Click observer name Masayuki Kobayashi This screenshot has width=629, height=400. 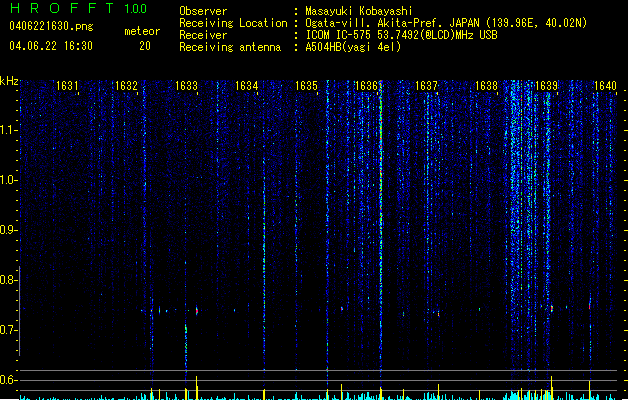359,11
